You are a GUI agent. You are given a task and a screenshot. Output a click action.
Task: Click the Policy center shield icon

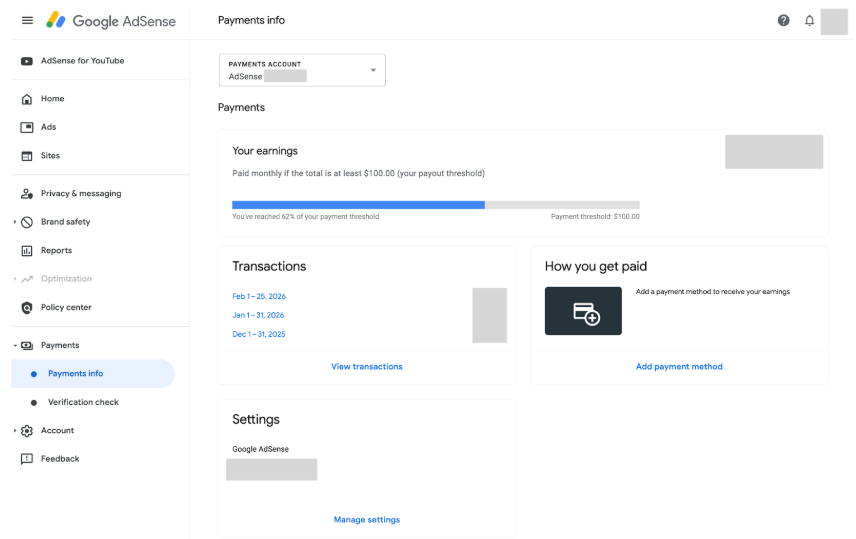(27, 308)
